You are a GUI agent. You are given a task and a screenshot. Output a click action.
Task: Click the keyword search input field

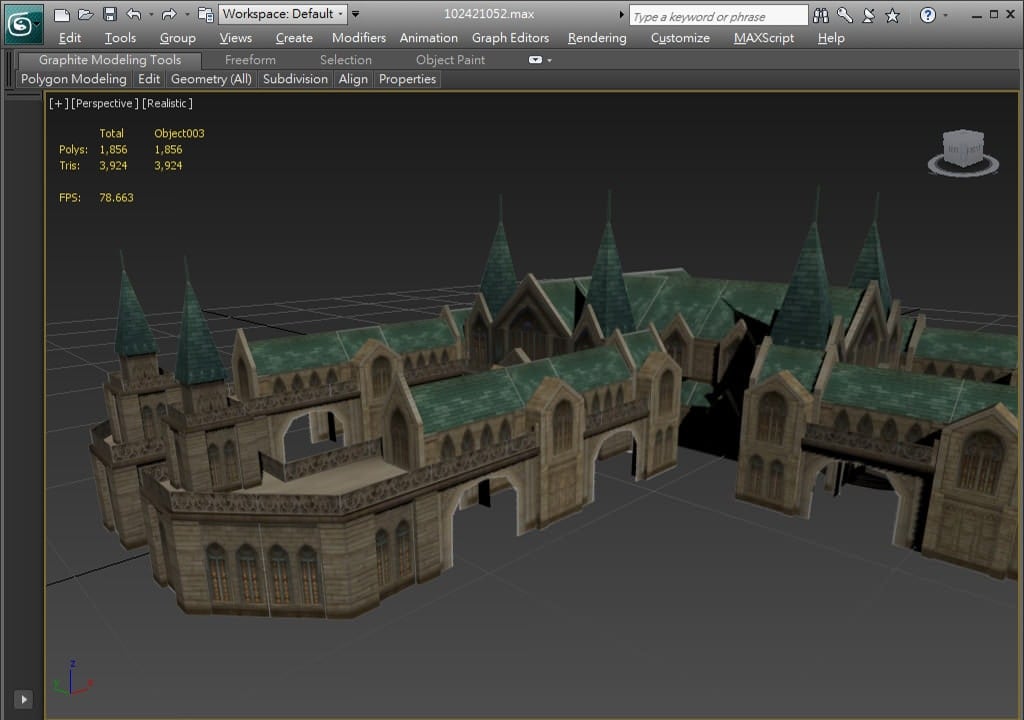[718, 16]
